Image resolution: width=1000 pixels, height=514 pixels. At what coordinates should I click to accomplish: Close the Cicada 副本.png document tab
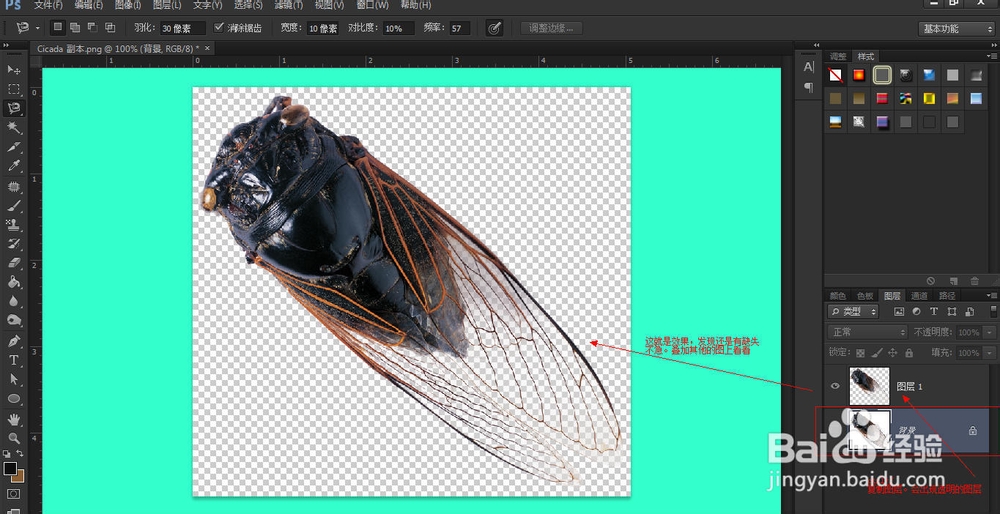(x=207, y=48)
